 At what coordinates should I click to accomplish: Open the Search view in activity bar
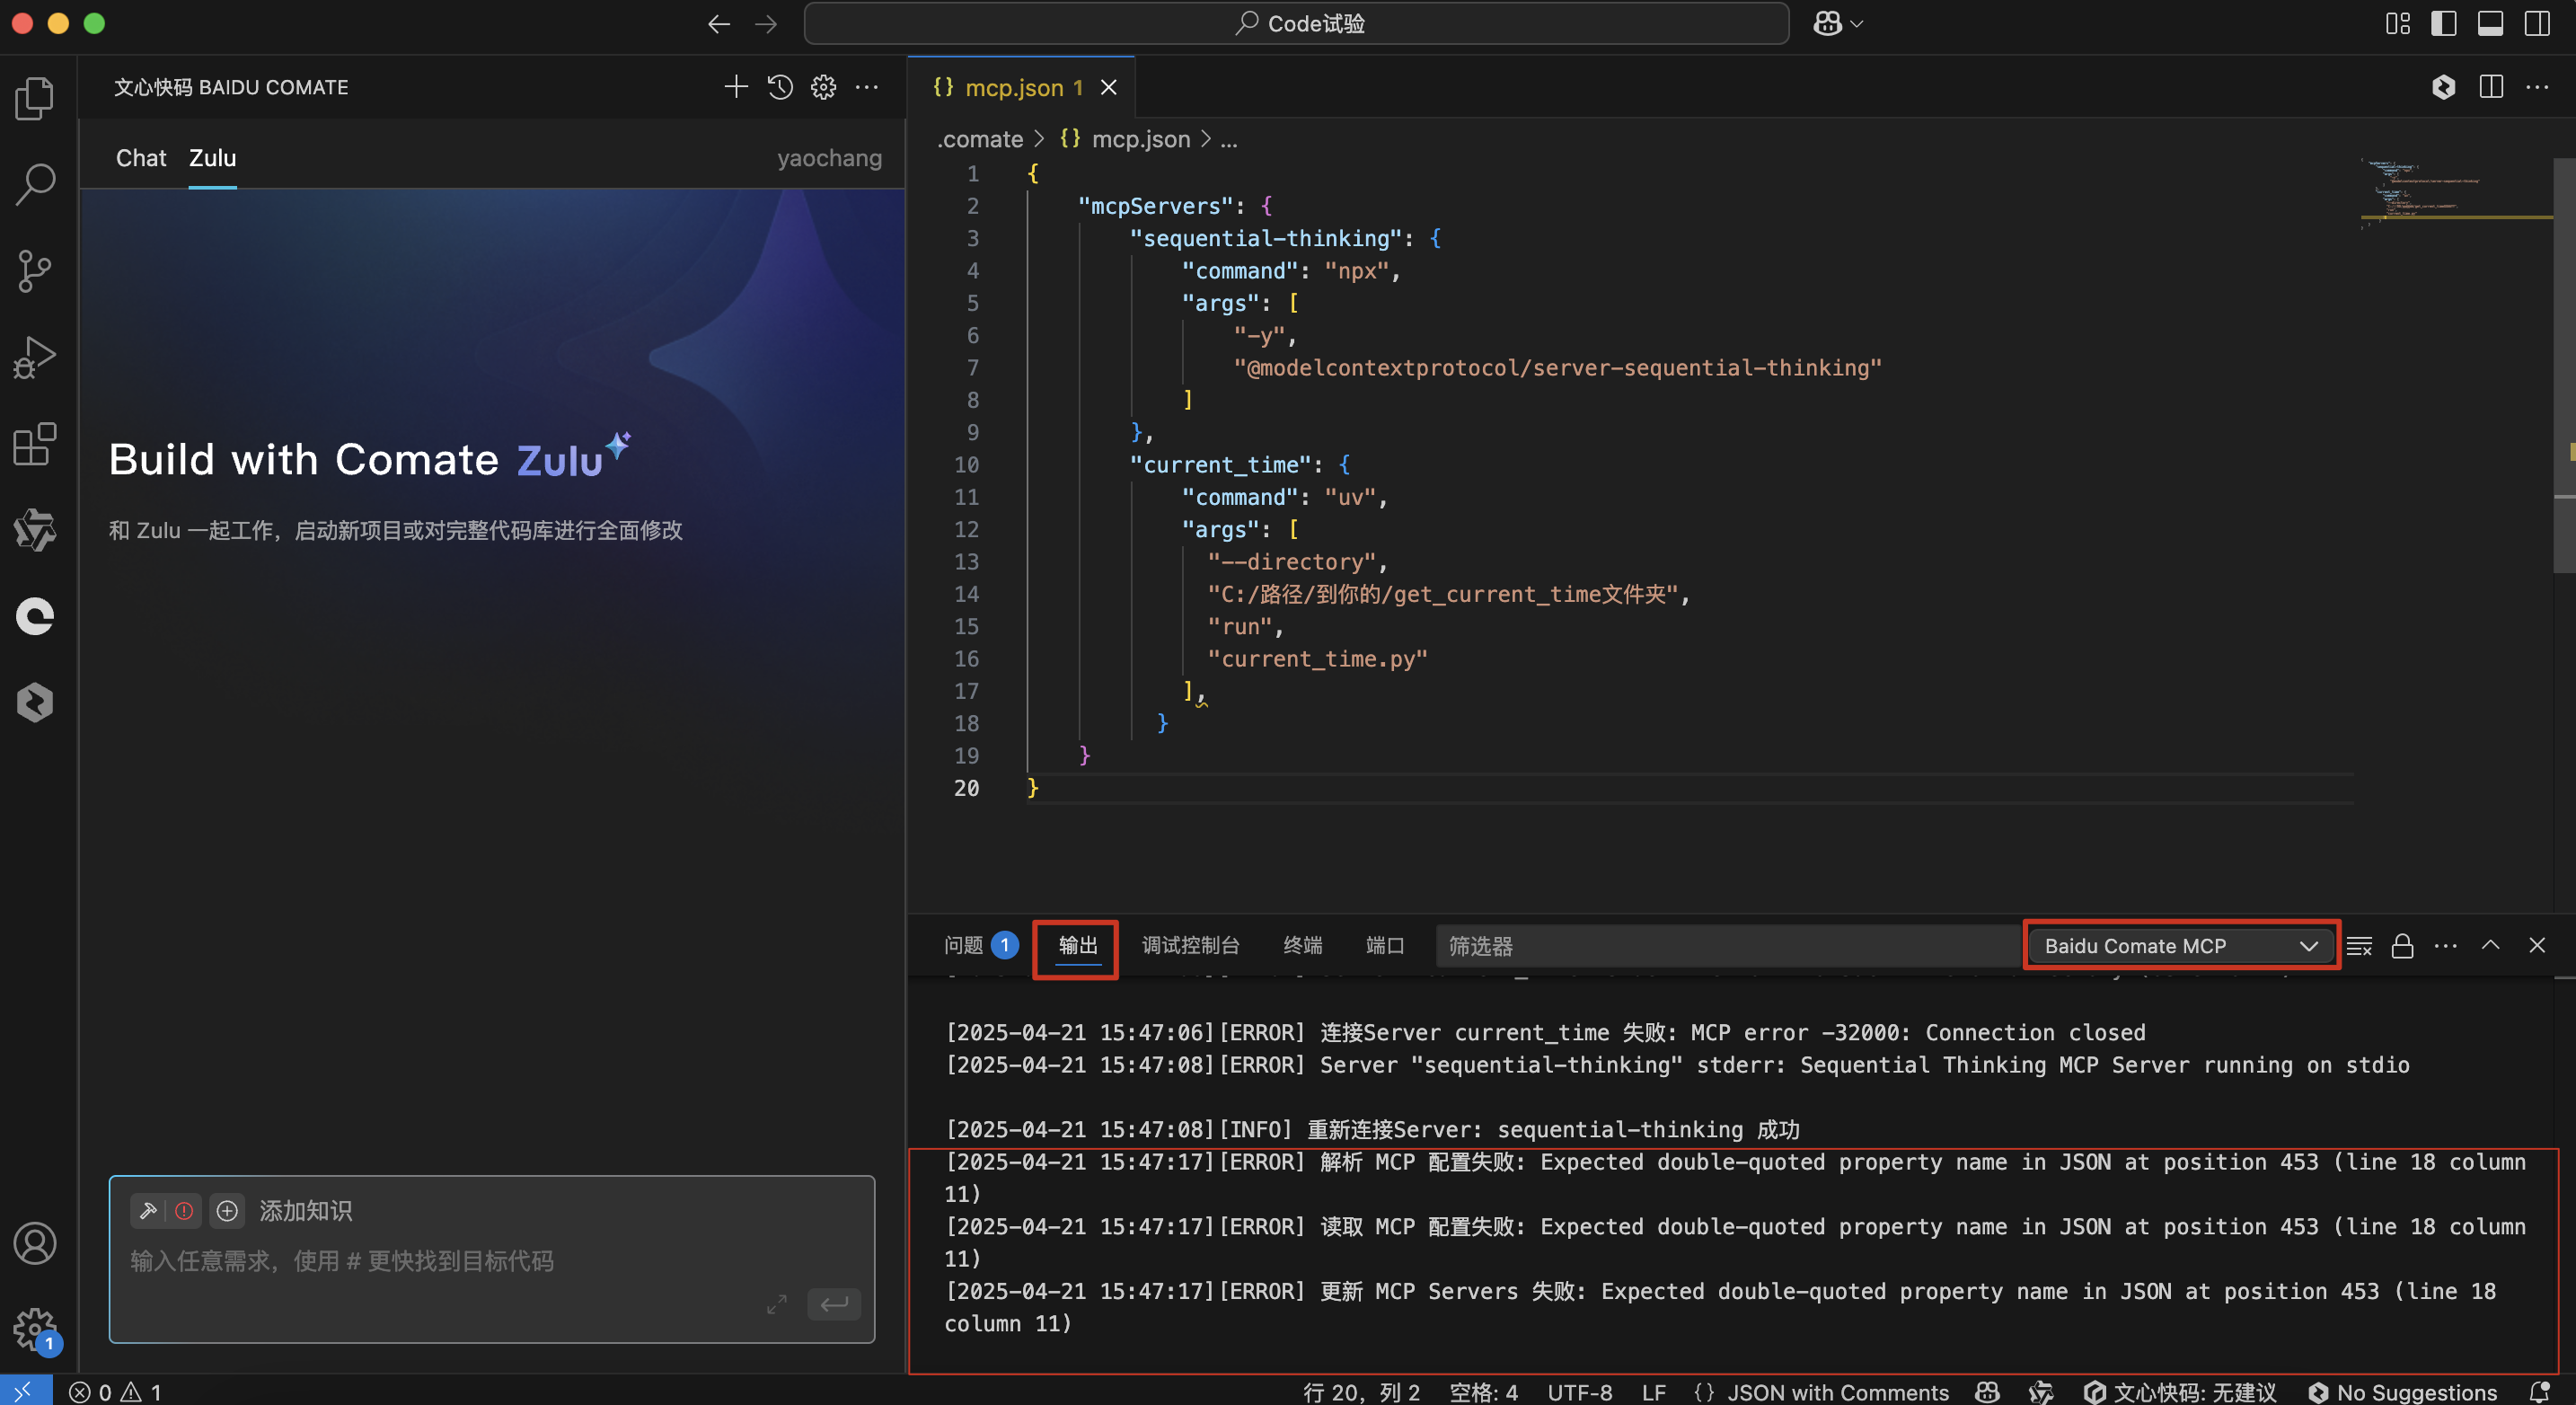point(36,184)
